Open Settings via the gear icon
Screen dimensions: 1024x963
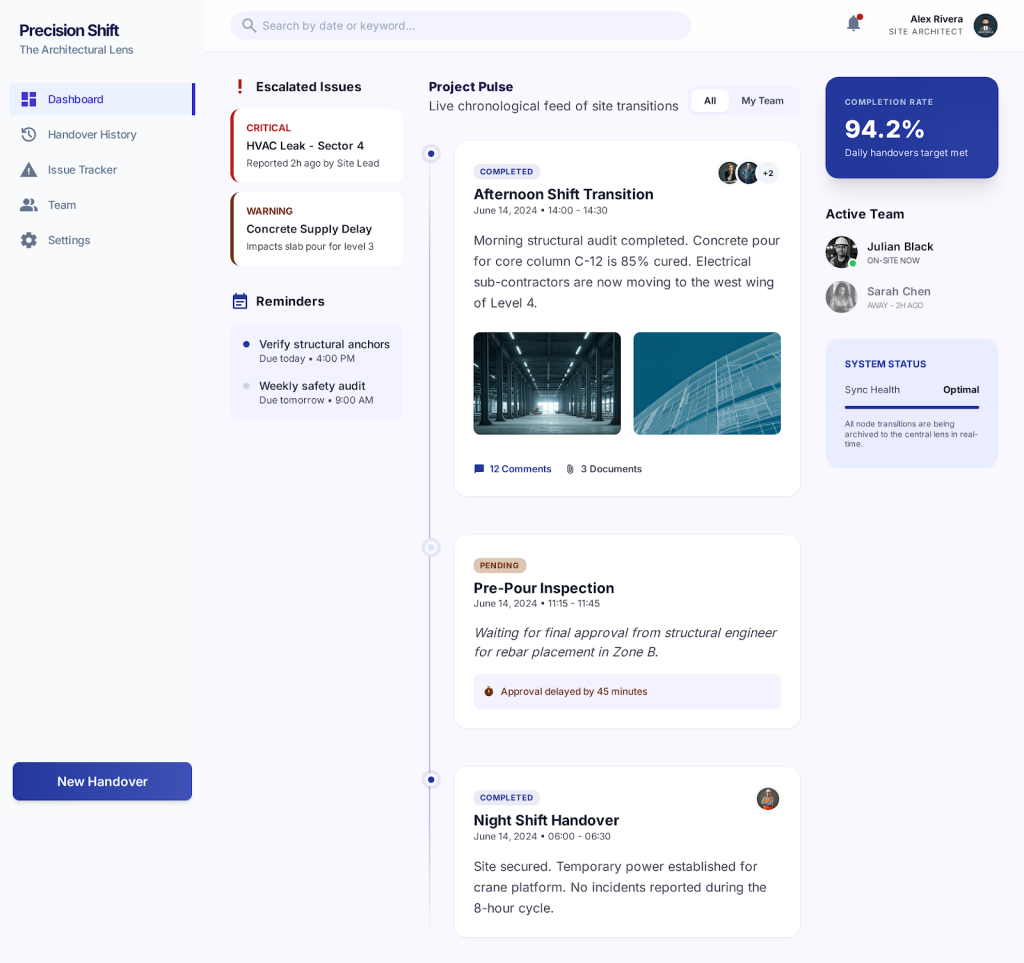[29, 240]
